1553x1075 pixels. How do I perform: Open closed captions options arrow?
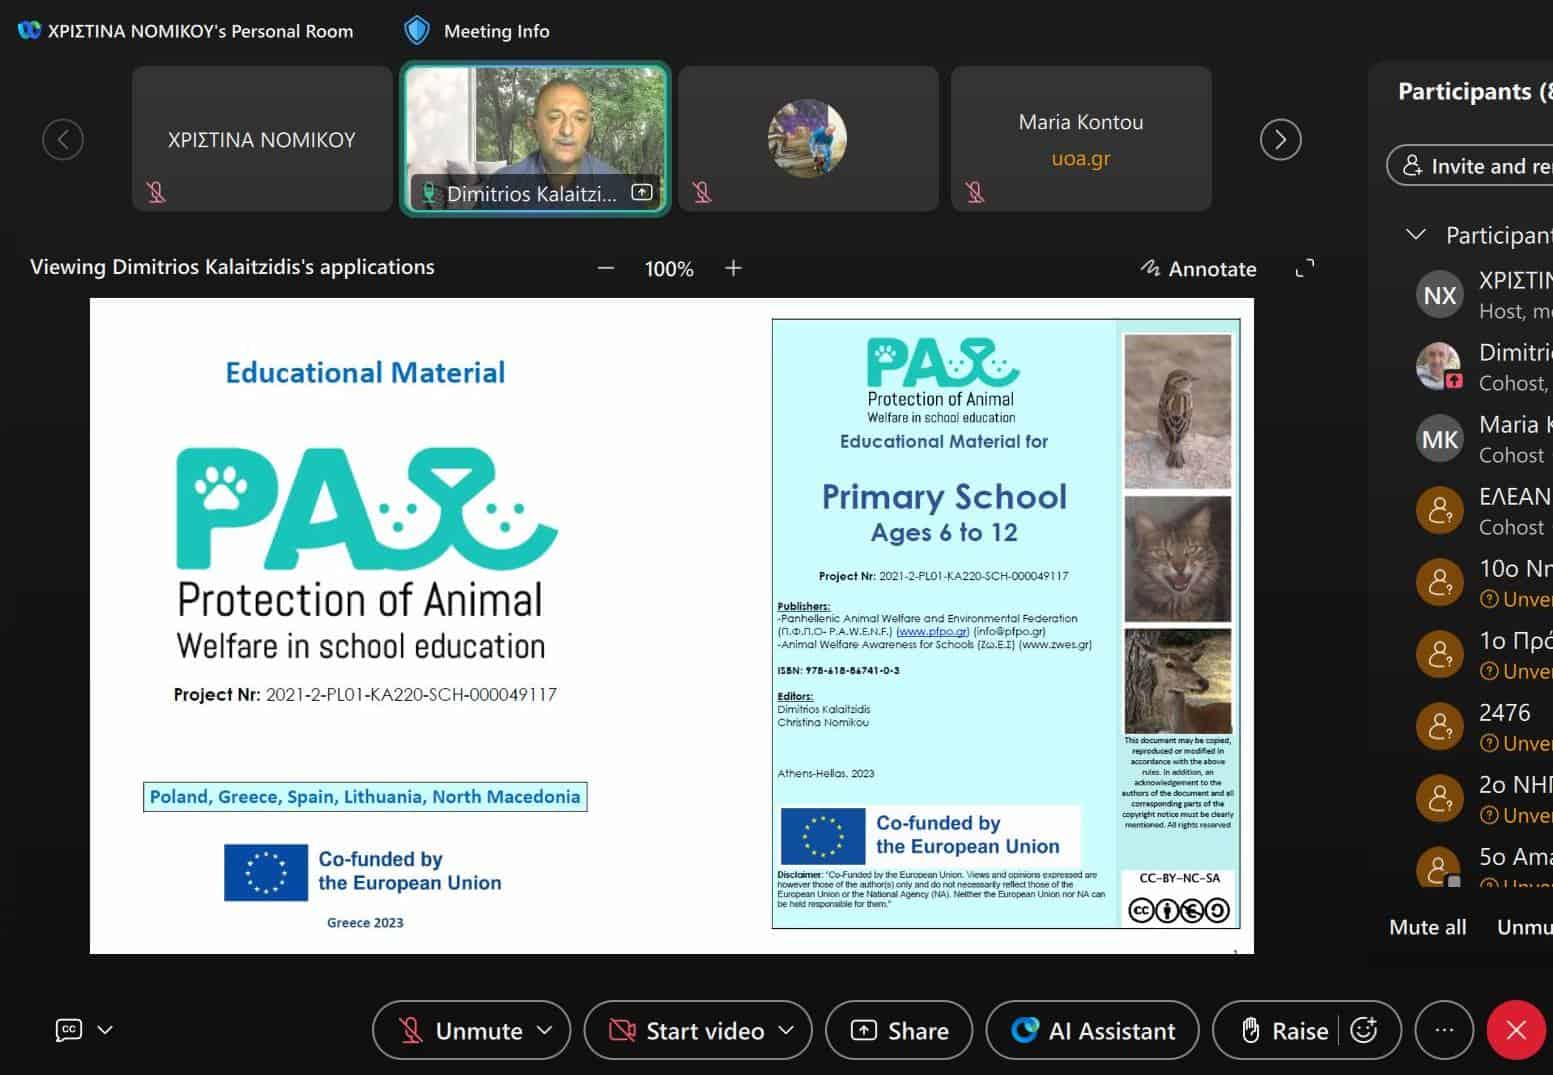105,1030
